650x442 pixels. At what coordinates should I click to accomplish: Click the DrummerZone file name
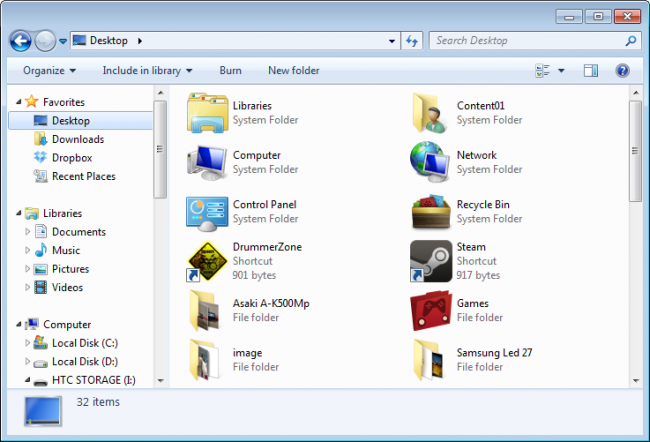pos(267,247)
